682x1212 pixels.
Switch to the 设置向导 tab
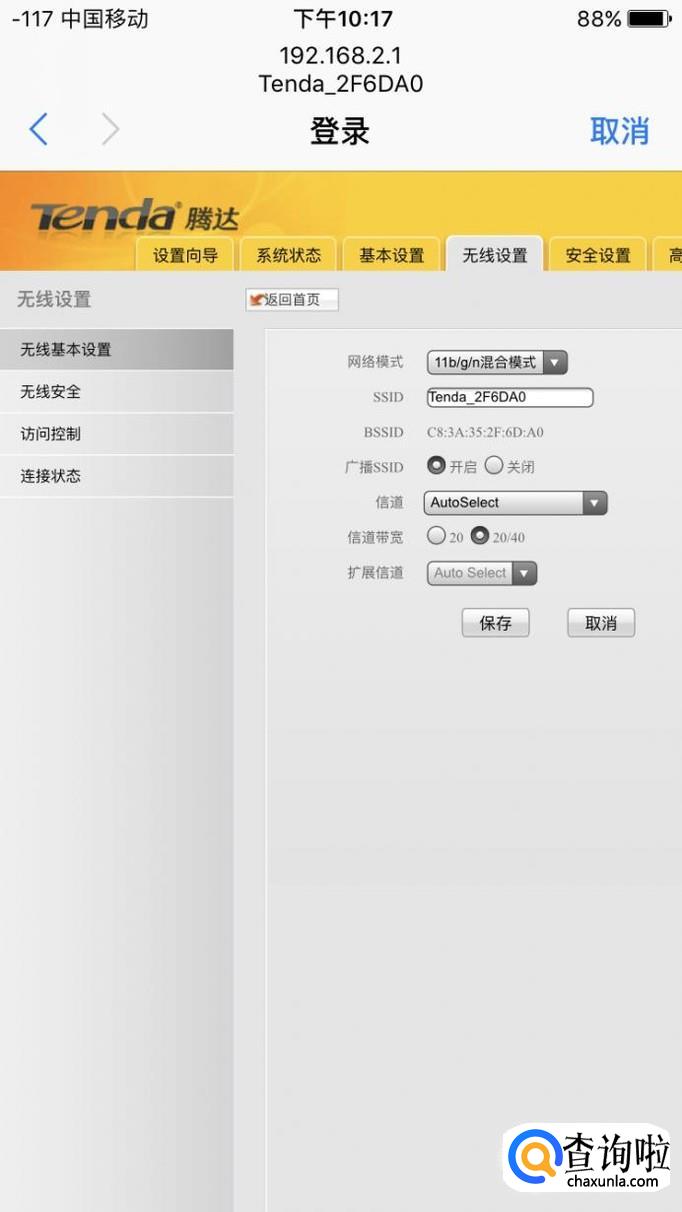tap(185, 255)
